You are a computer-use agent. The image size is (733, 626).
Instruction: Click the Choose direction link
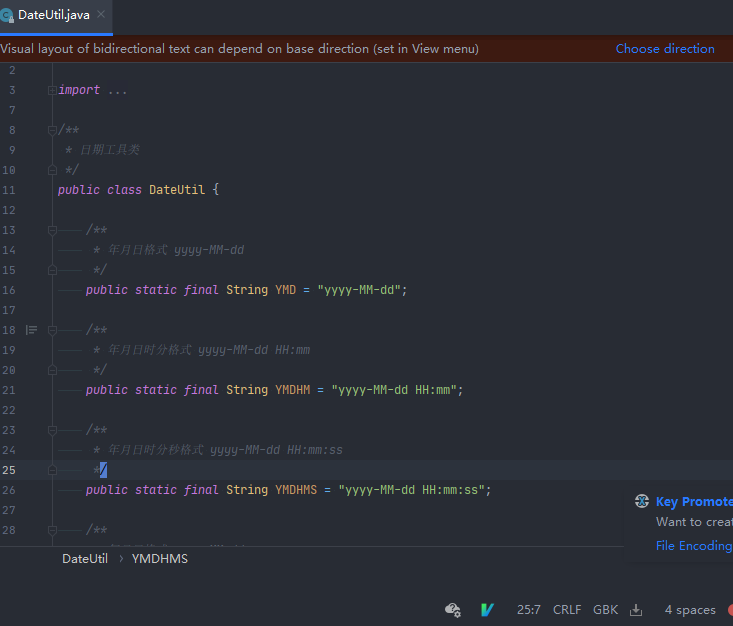[x=665, y=49]
